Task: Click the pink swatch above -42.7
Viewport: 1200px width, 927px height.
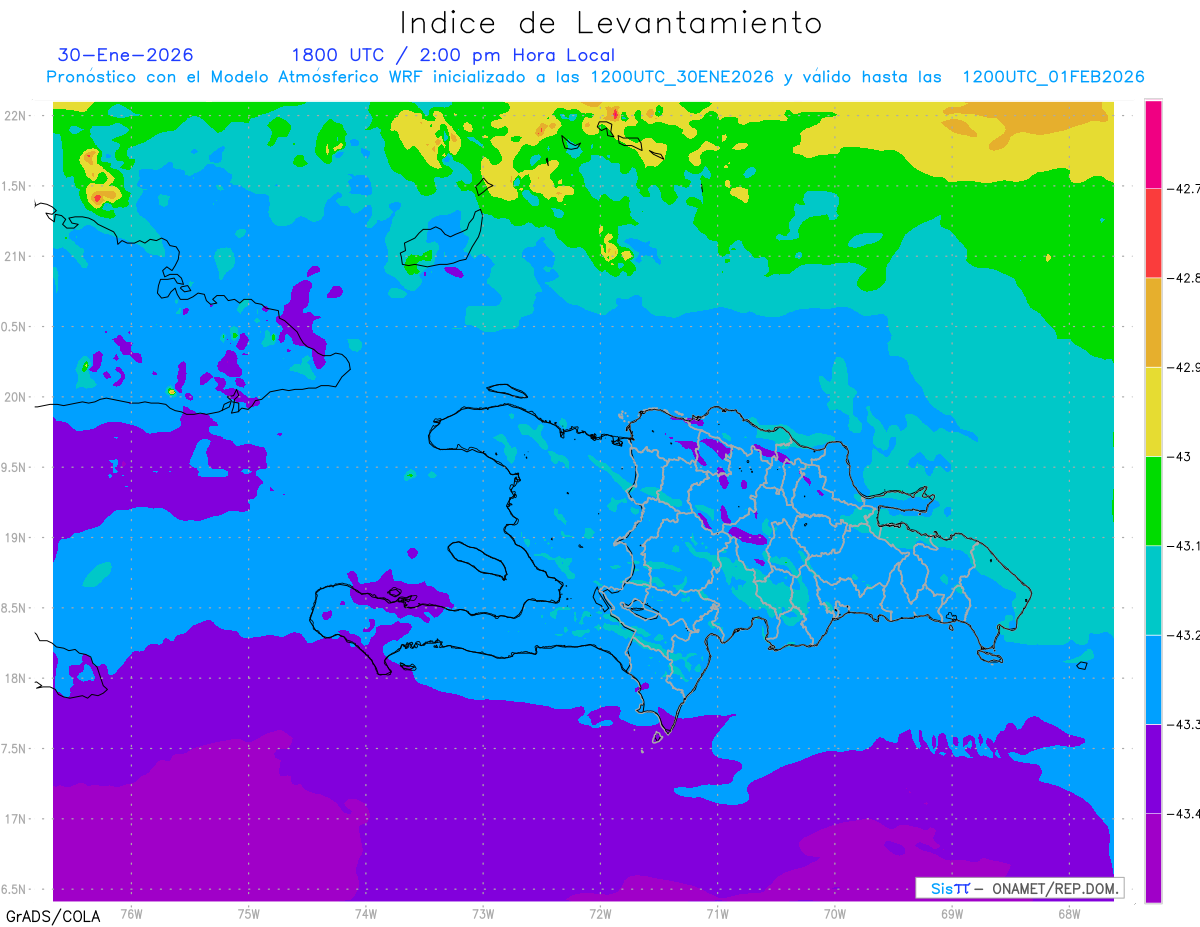Action: click(1153, 143)
